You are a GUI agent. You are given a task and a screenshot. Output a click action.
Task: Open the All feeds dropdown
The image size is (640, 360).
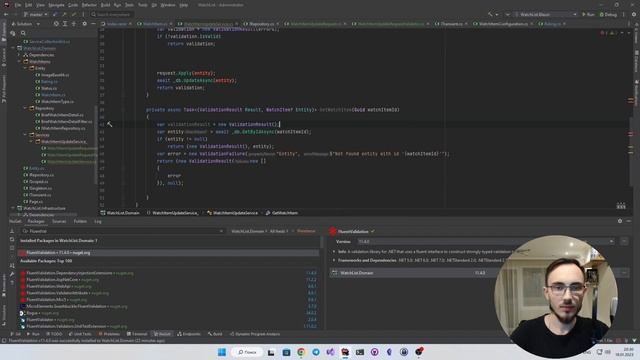pyautogui.click(x=279, y=231)
